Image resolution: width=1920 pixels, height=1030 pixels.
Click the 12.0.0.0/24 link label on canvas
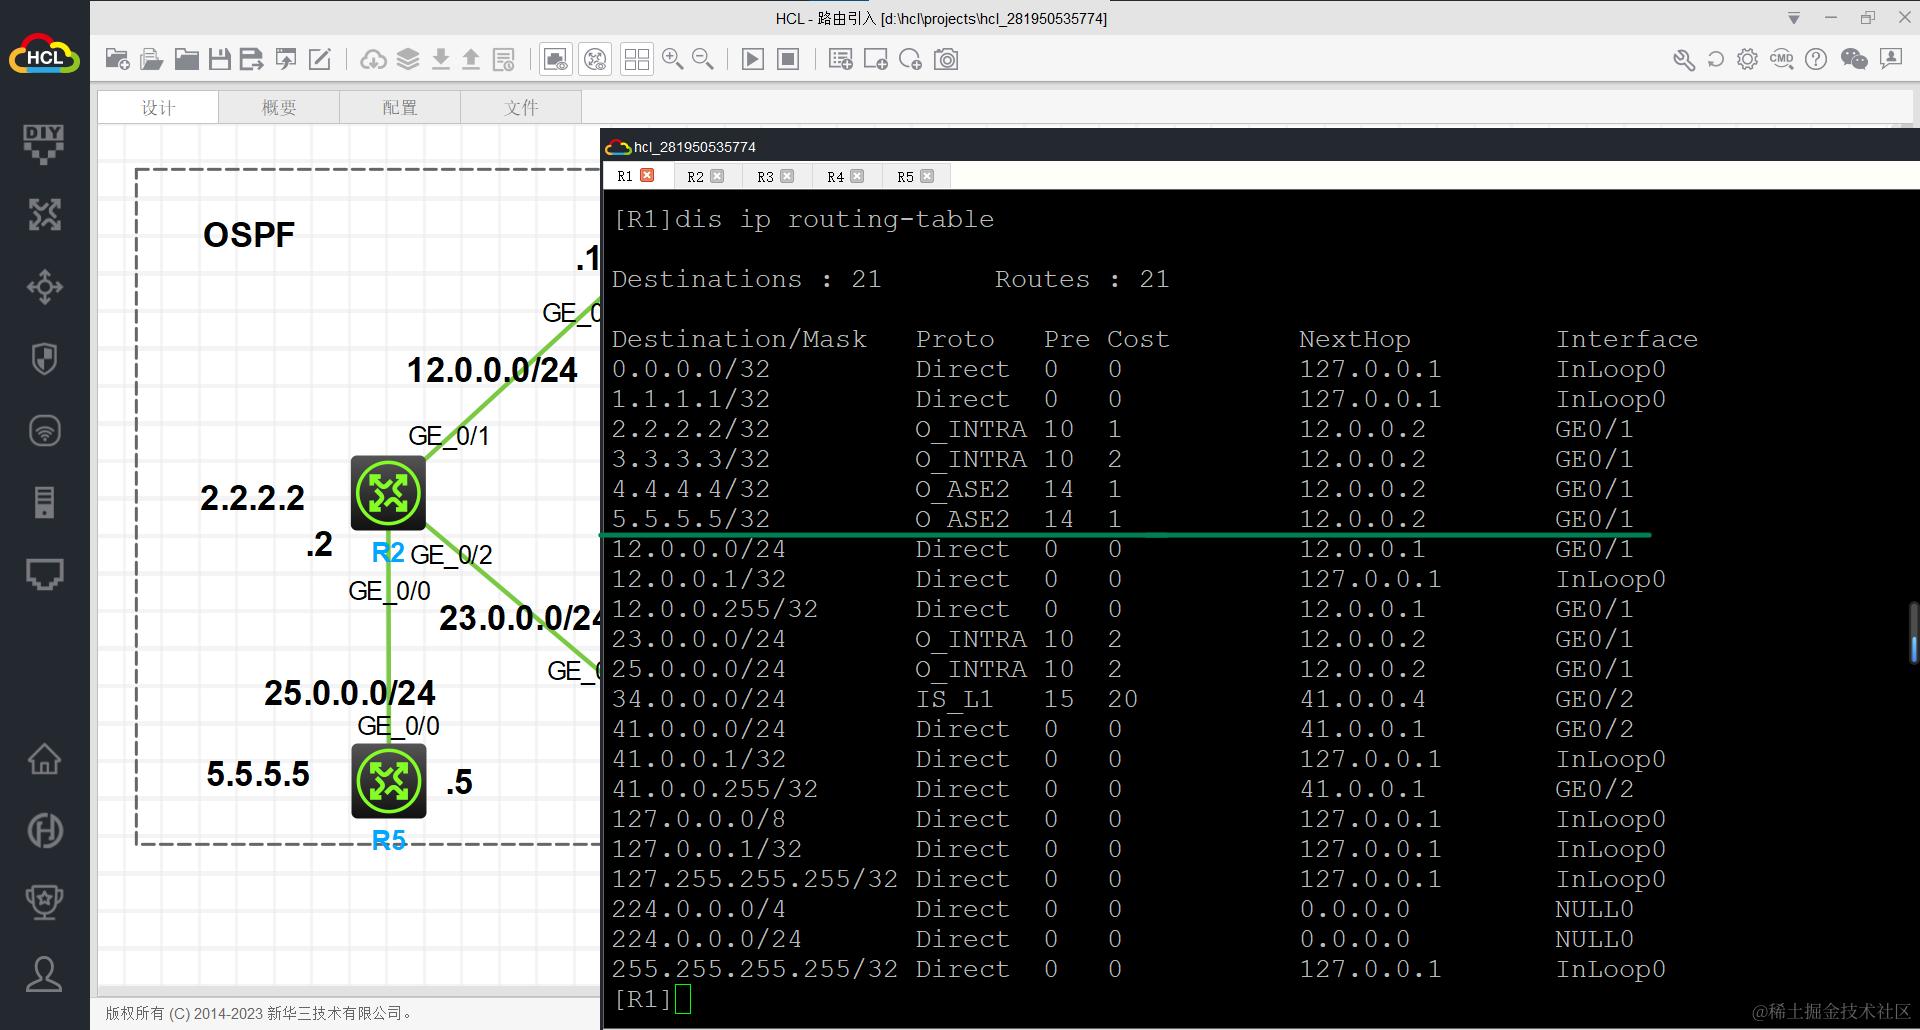pos(492,371)
